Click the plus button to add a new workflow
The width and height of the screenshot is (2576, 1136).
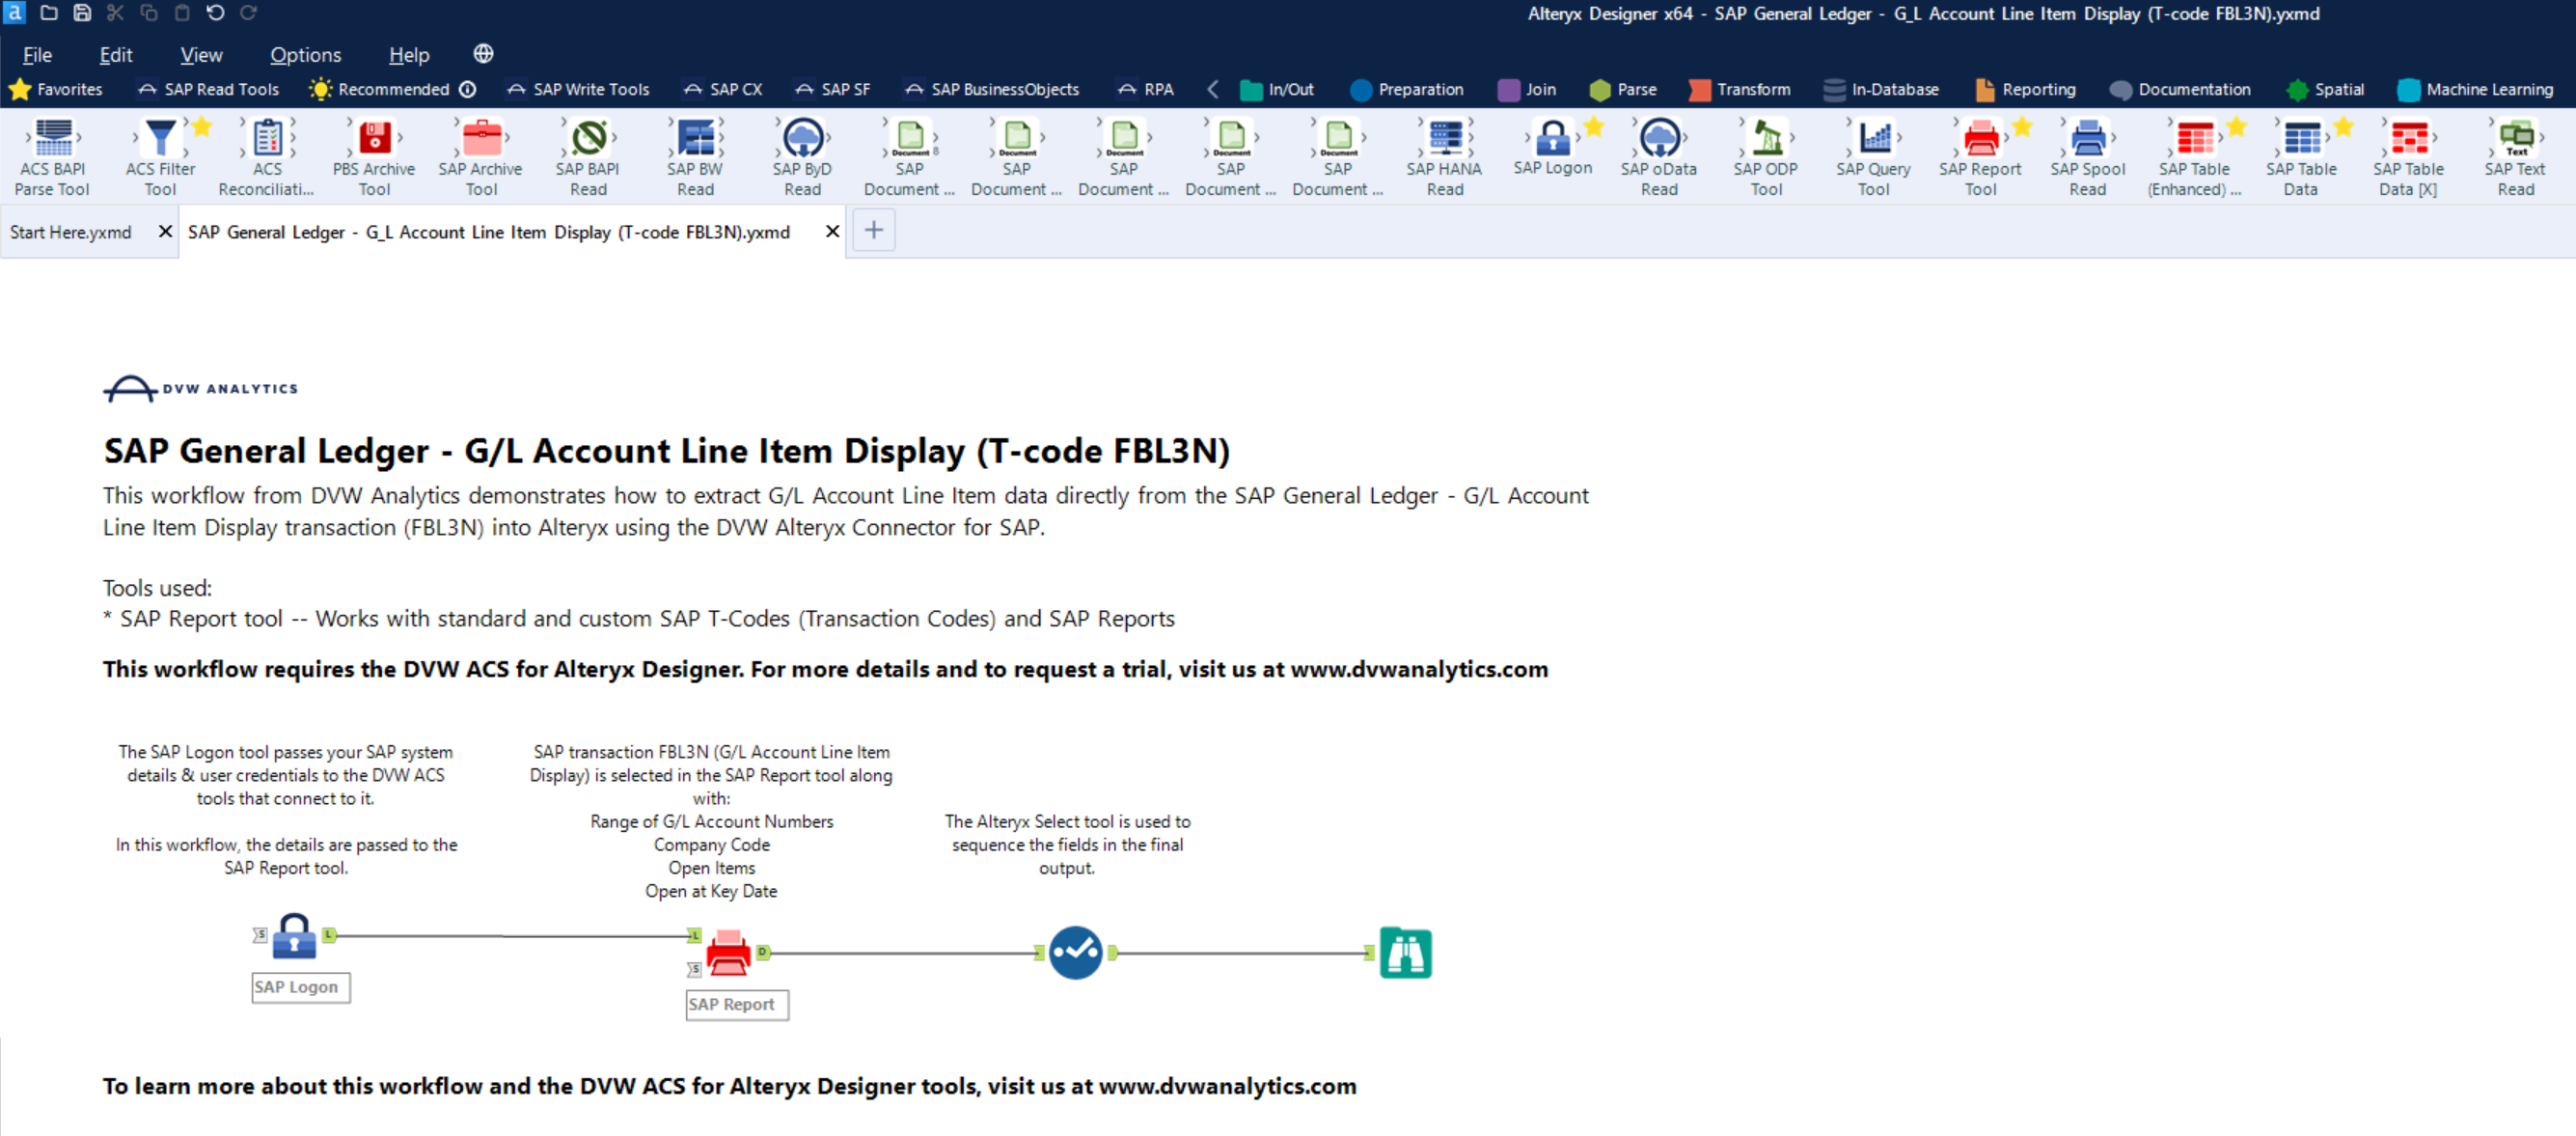point(873,230)
